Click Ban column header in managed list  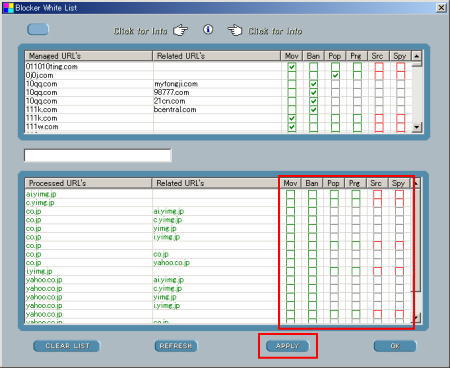(313, 56)
